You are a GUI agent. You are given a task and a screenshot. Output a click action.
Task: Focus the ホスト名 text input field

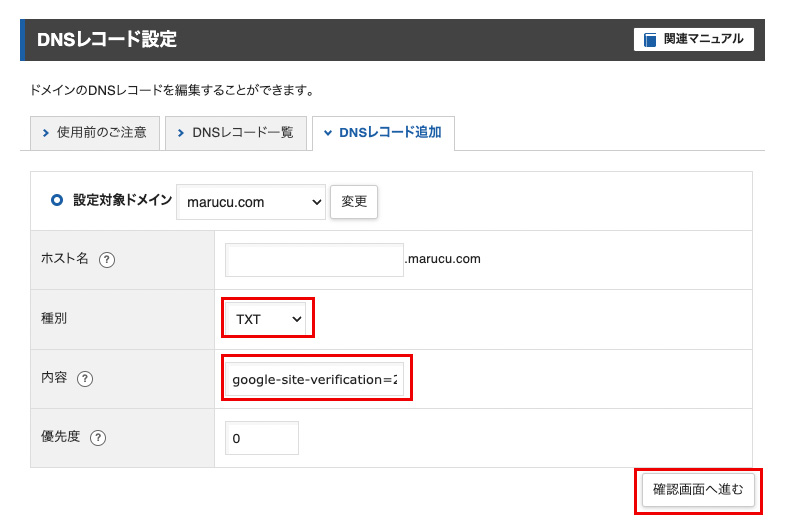click(x=314, y=260)
